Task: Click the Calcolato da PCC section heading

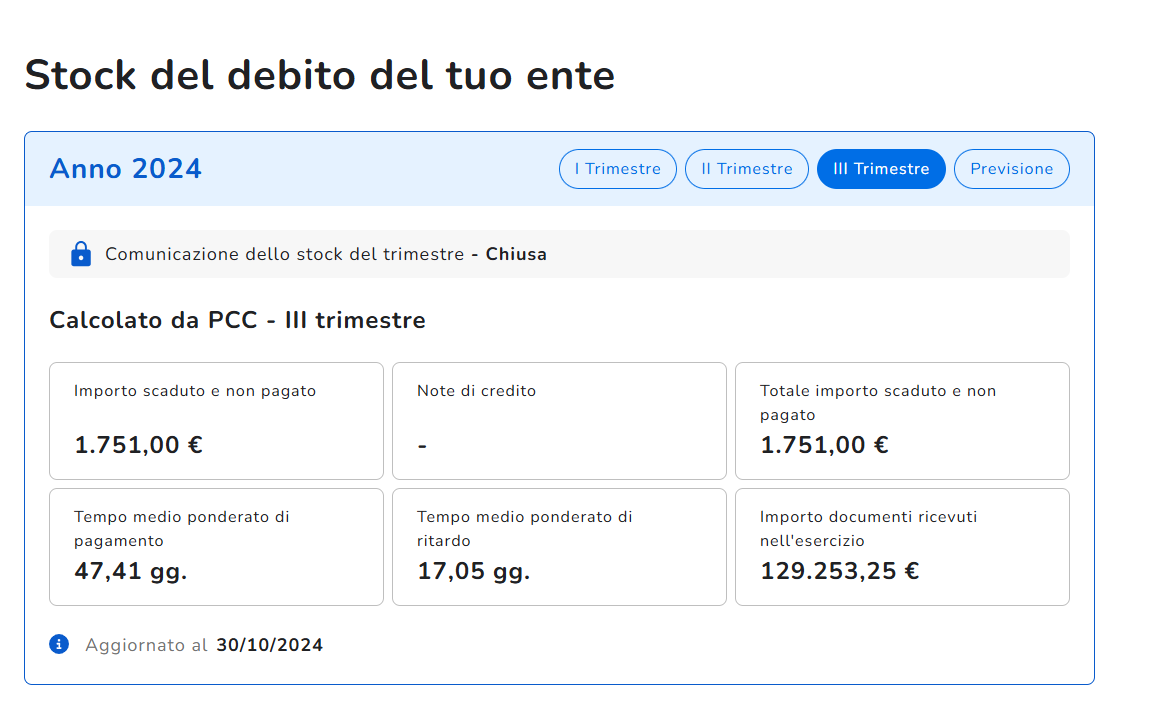Action: click(237, 321)
